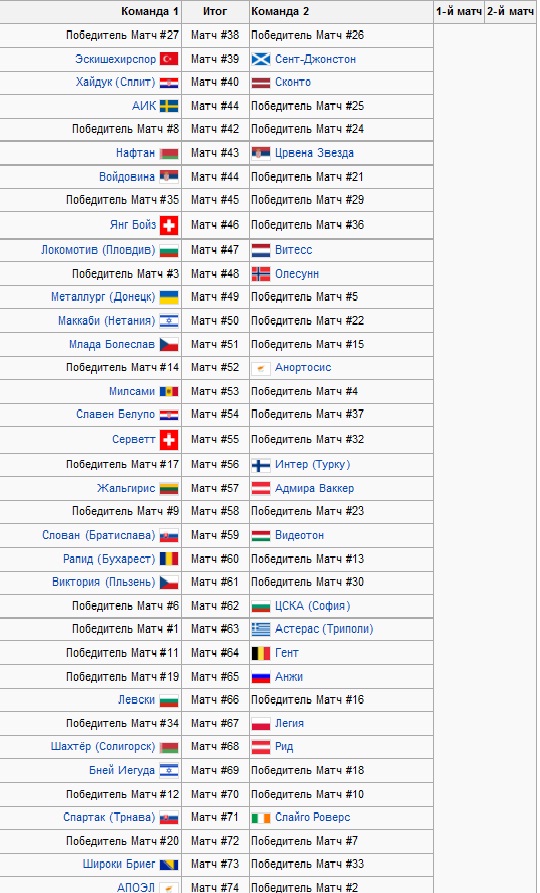Follow the Слован (Братислава) link
Viewport: 540px width, 893px height.
(99, 535)
